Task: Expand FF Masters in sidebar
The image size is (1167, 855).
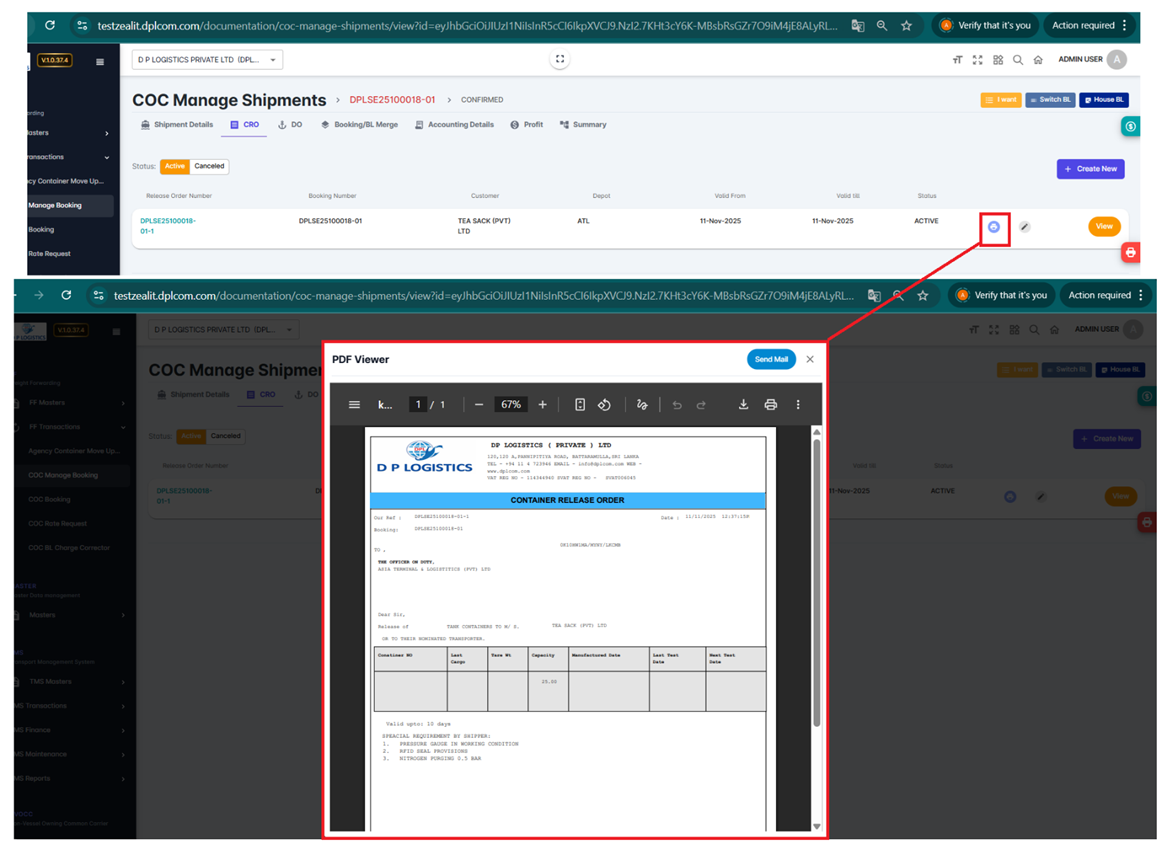Action: click(x=70, y=403)
